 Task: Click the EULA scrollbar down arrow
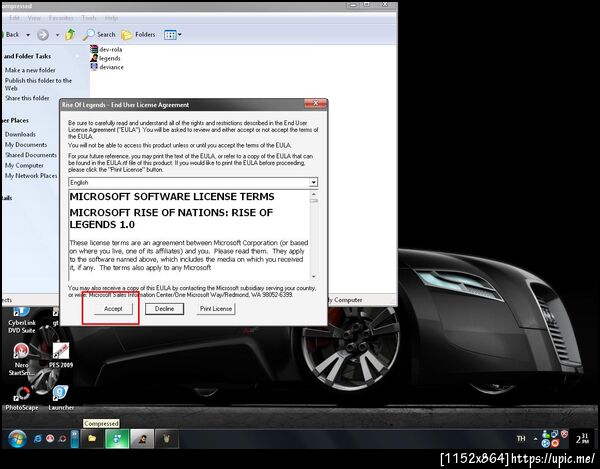point(314,277)
